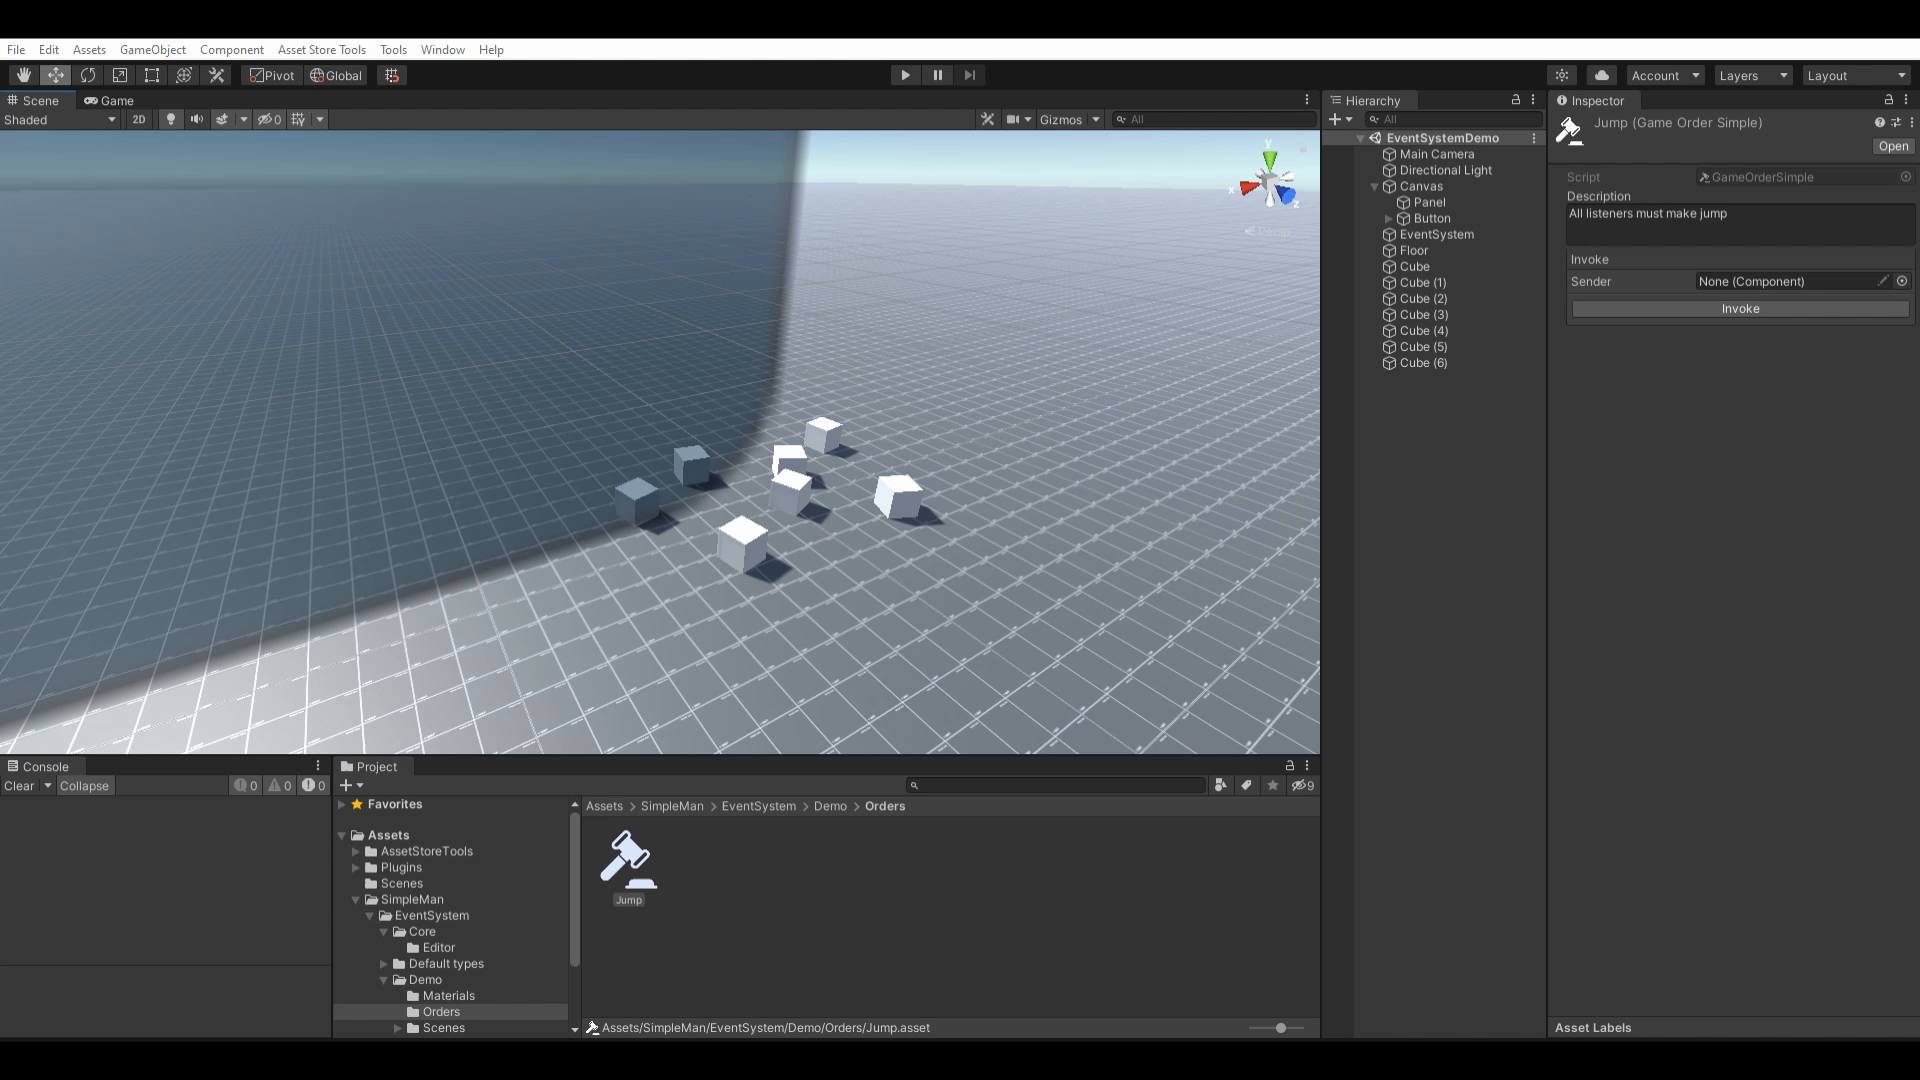Open the Asset Store Tools menu
The width and height of the screenshot is (1920, 1080).
322,49
